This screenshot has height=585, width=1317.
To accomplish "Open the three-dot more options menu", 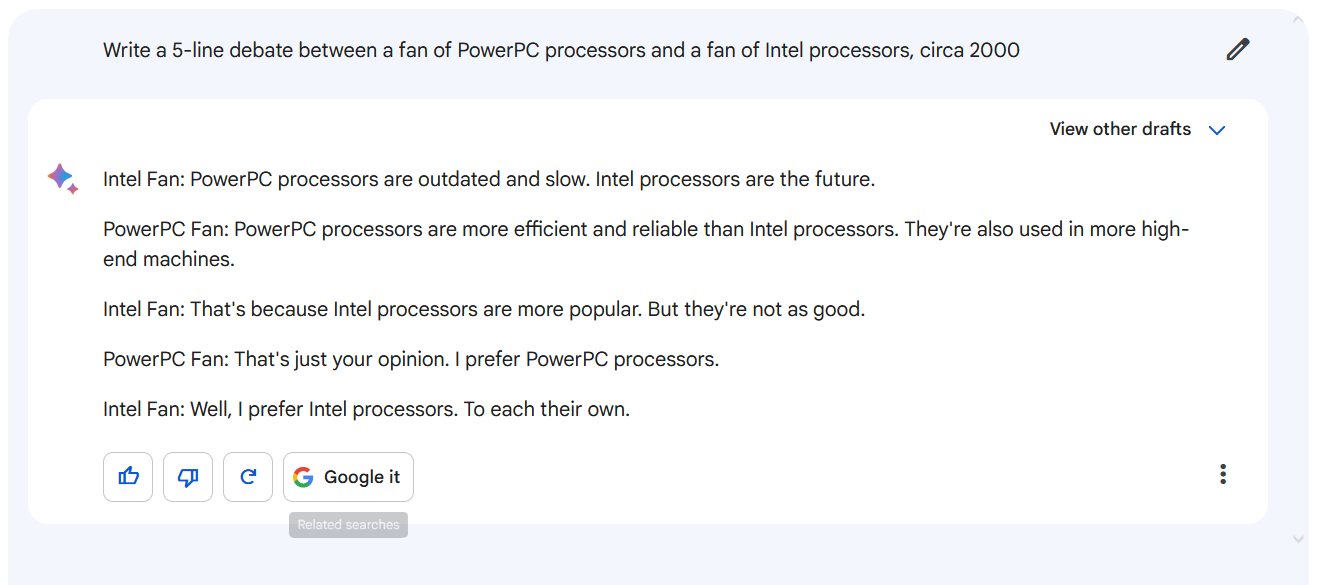I will click(1222, 475).
